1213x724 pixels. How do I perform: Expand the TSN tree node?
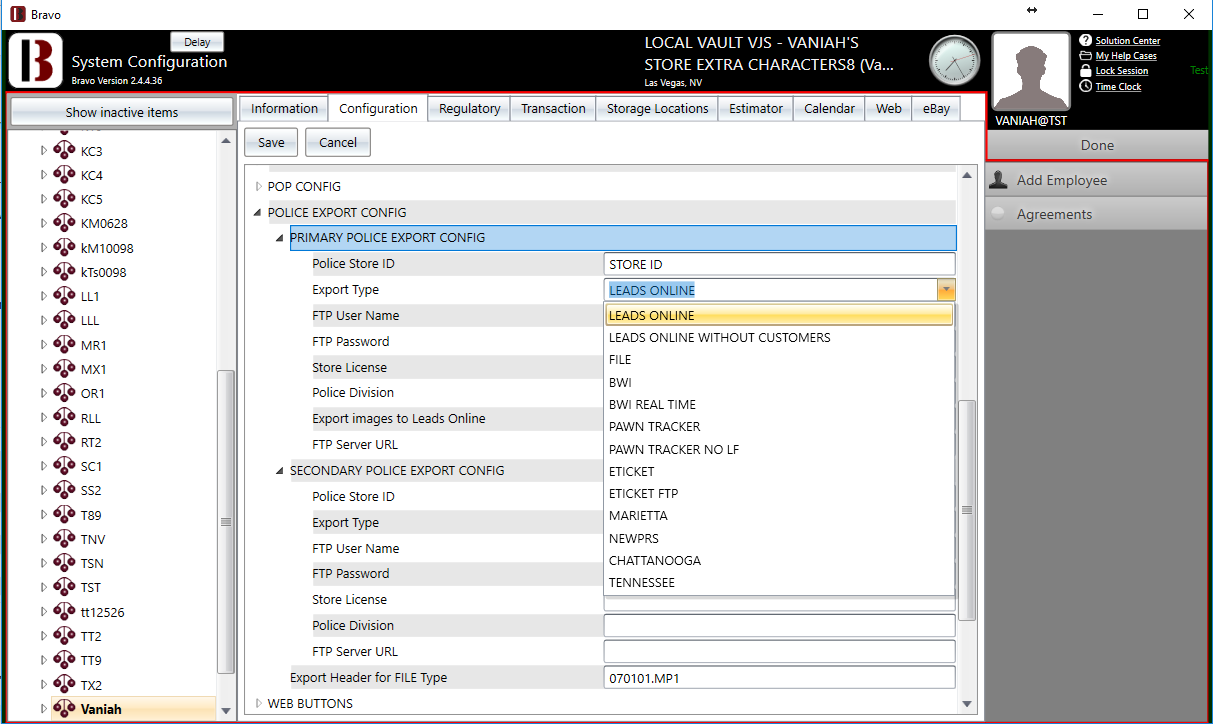pos(43,564)
